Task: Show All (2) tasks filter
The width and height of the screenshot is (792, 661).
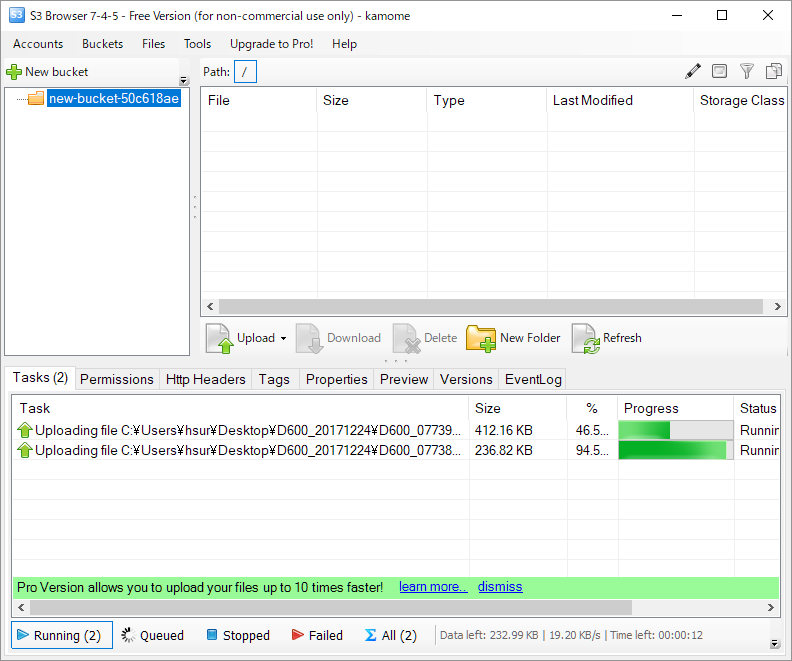Action: 391,635
